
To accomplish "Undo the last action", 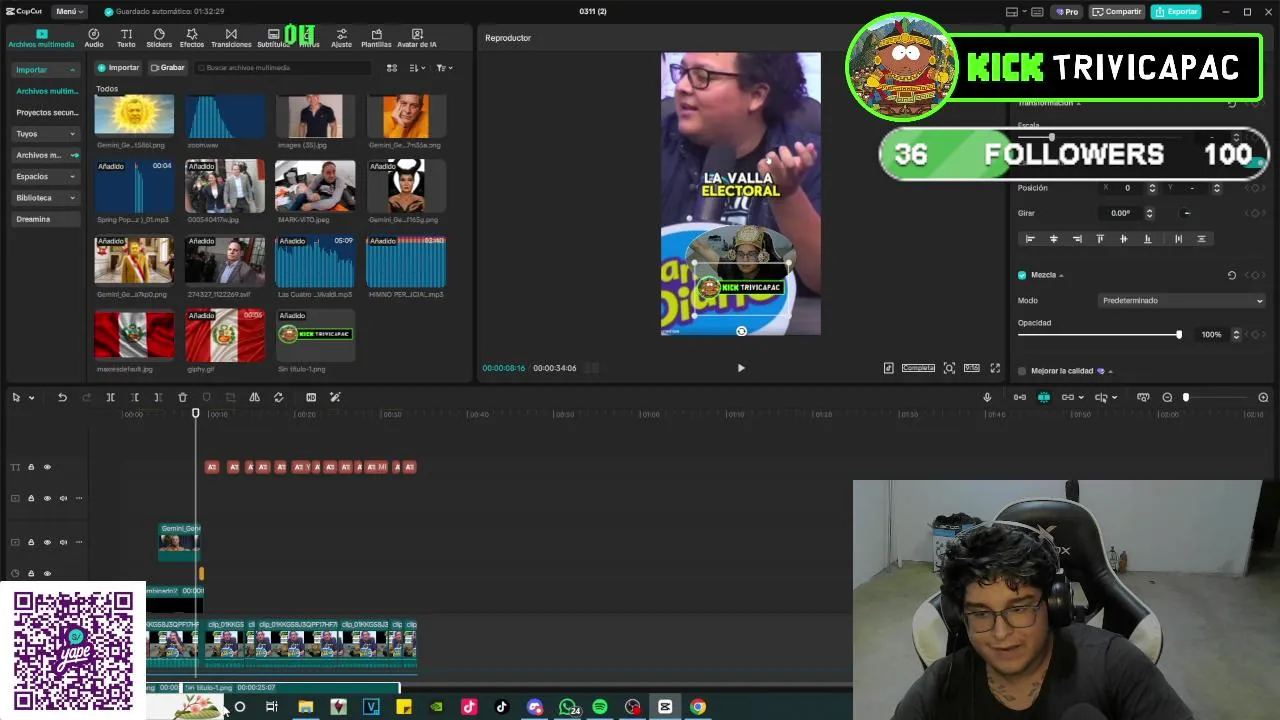I will tap(62, 397).
